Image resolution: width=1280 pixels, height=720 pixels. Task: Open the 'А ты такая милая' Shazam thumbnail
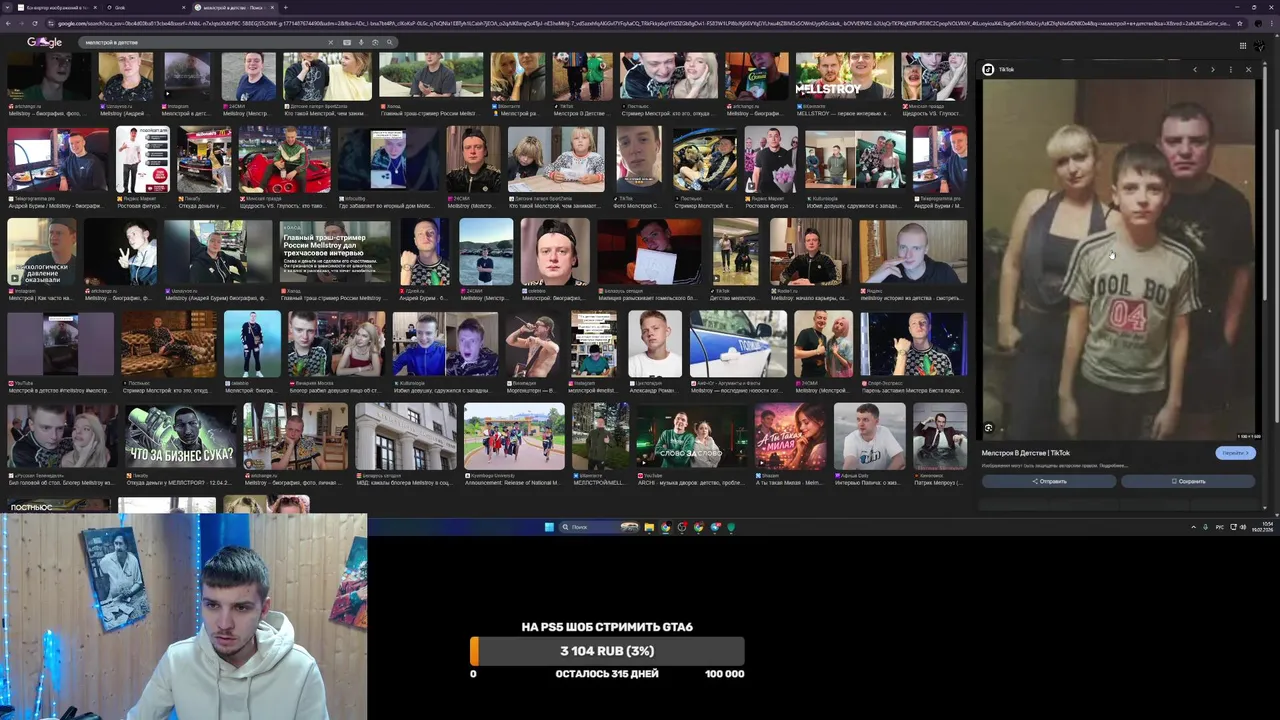(x=790, y=436)
